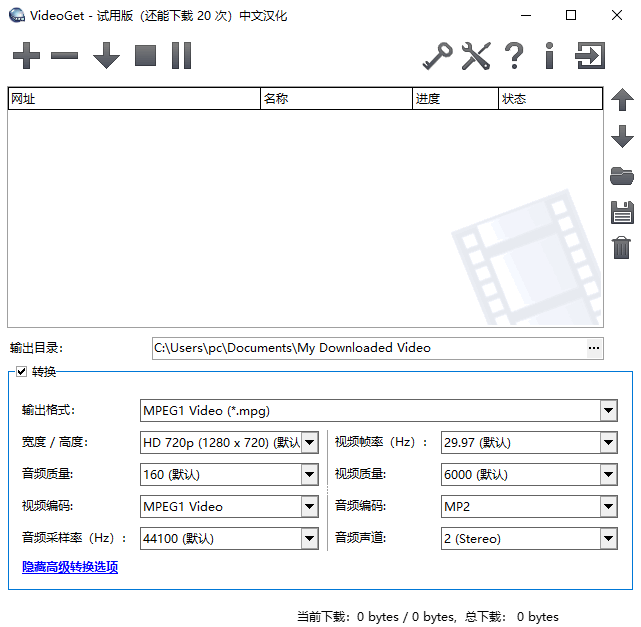
Task: Click the 总下载 0 bytes status text
Action: pyautogui.click(x=511, y=616)
